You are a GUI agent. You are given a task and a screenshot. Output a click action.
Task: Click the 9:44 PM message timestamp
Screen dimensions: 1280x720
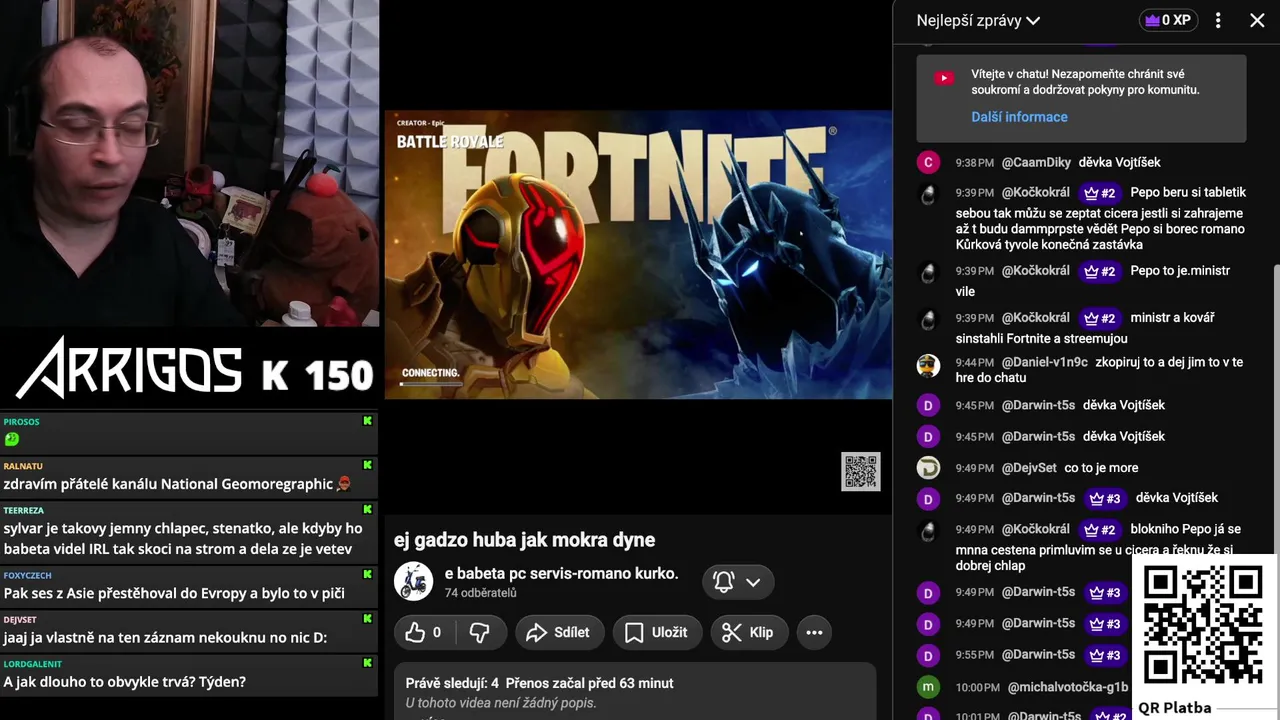pos(974,362)
